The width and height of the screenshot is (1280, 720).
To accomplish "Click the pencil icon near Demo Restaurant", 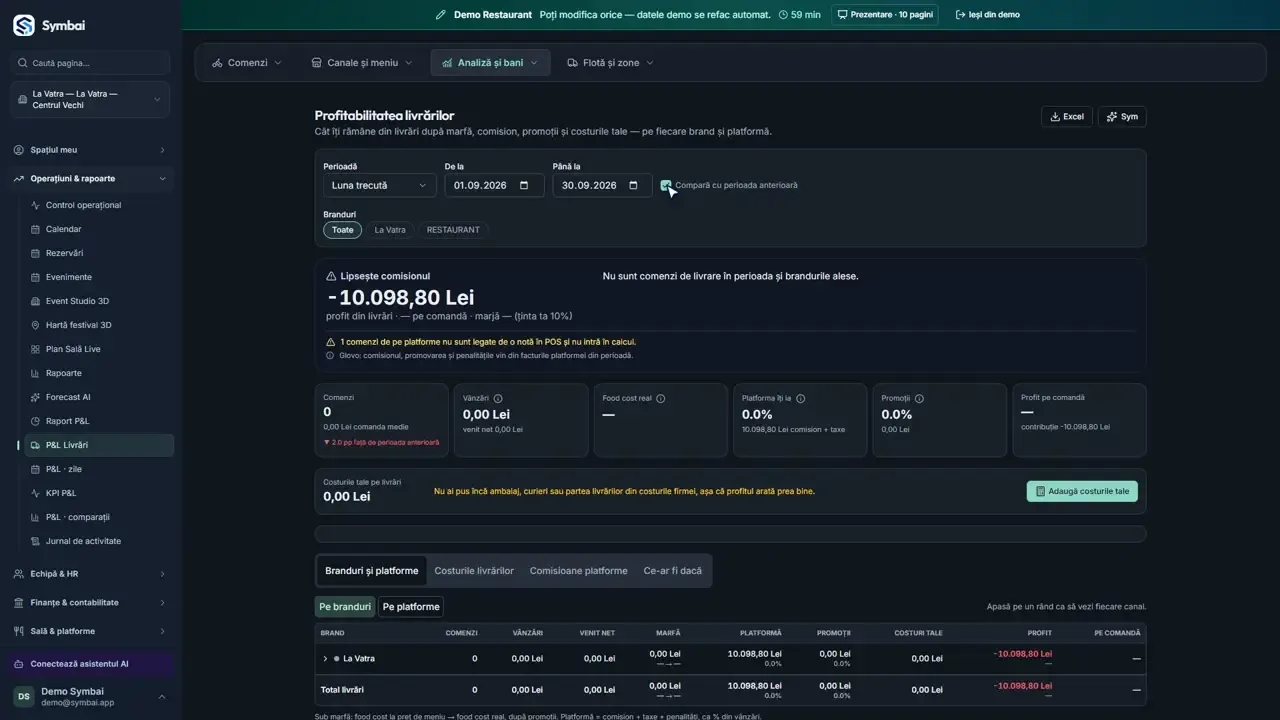I will 441,15.
